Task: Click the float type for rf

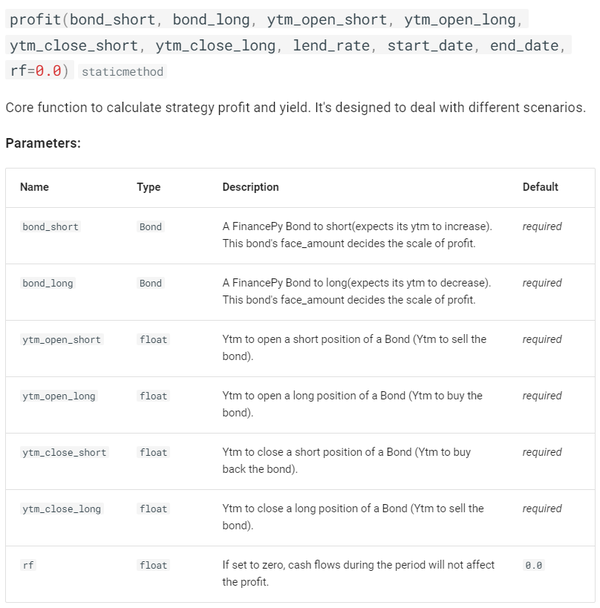Action: click(153, 565)
